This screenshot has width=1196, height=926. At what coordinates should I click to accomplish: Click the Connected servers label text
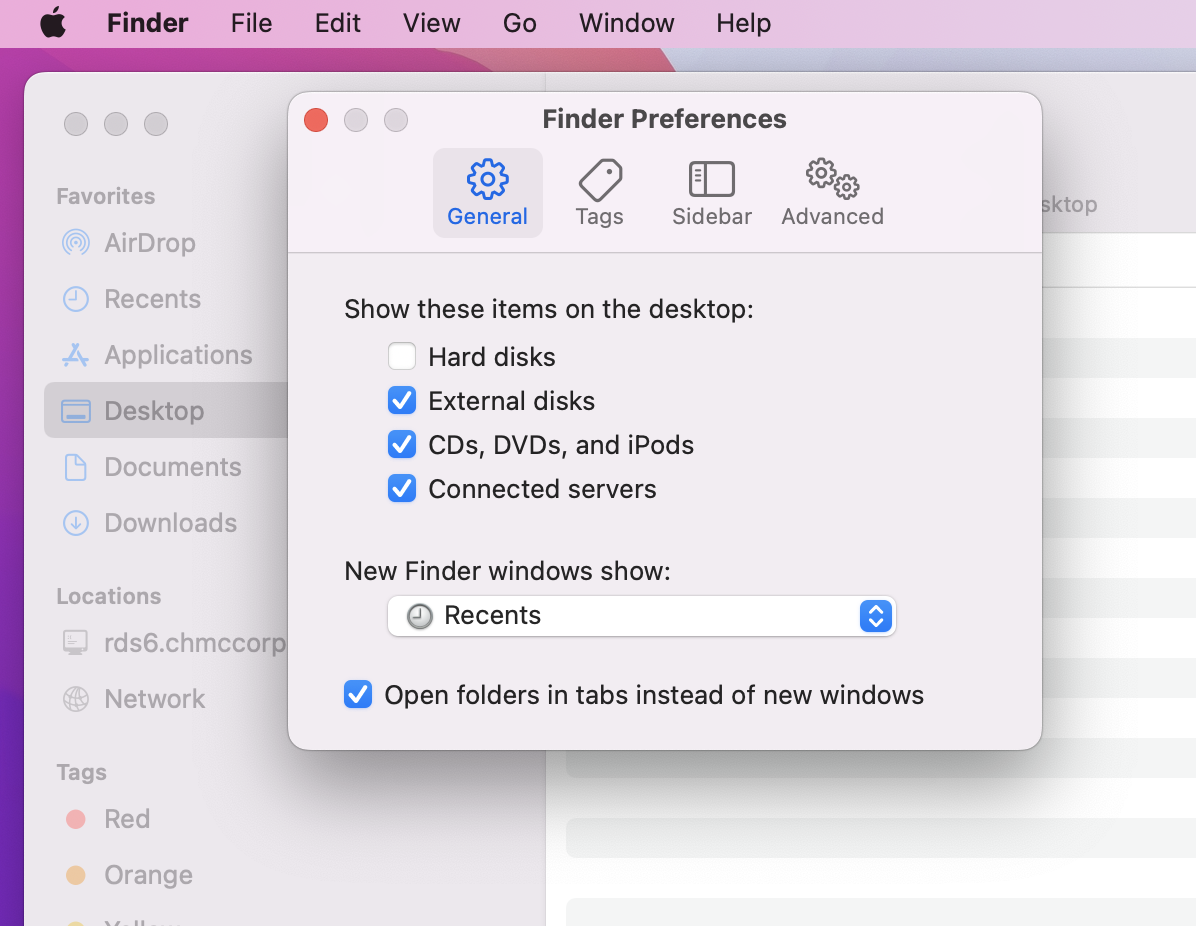542,489
